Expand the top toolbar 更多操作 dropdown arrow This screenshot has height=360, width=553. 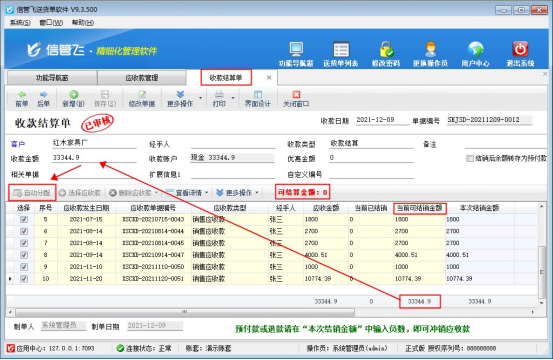pos(201,98)
